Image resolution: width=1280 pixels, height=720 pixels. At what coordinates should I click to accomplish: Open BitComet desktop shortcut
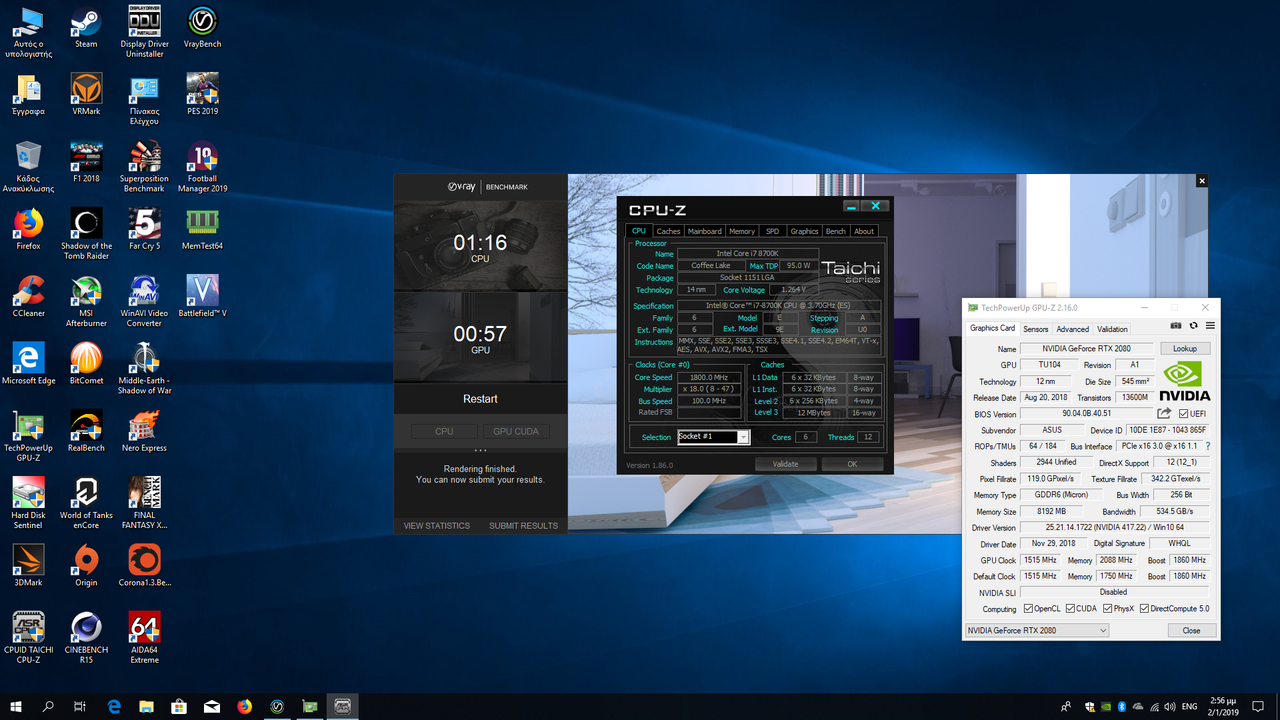(x=86, y=363)
